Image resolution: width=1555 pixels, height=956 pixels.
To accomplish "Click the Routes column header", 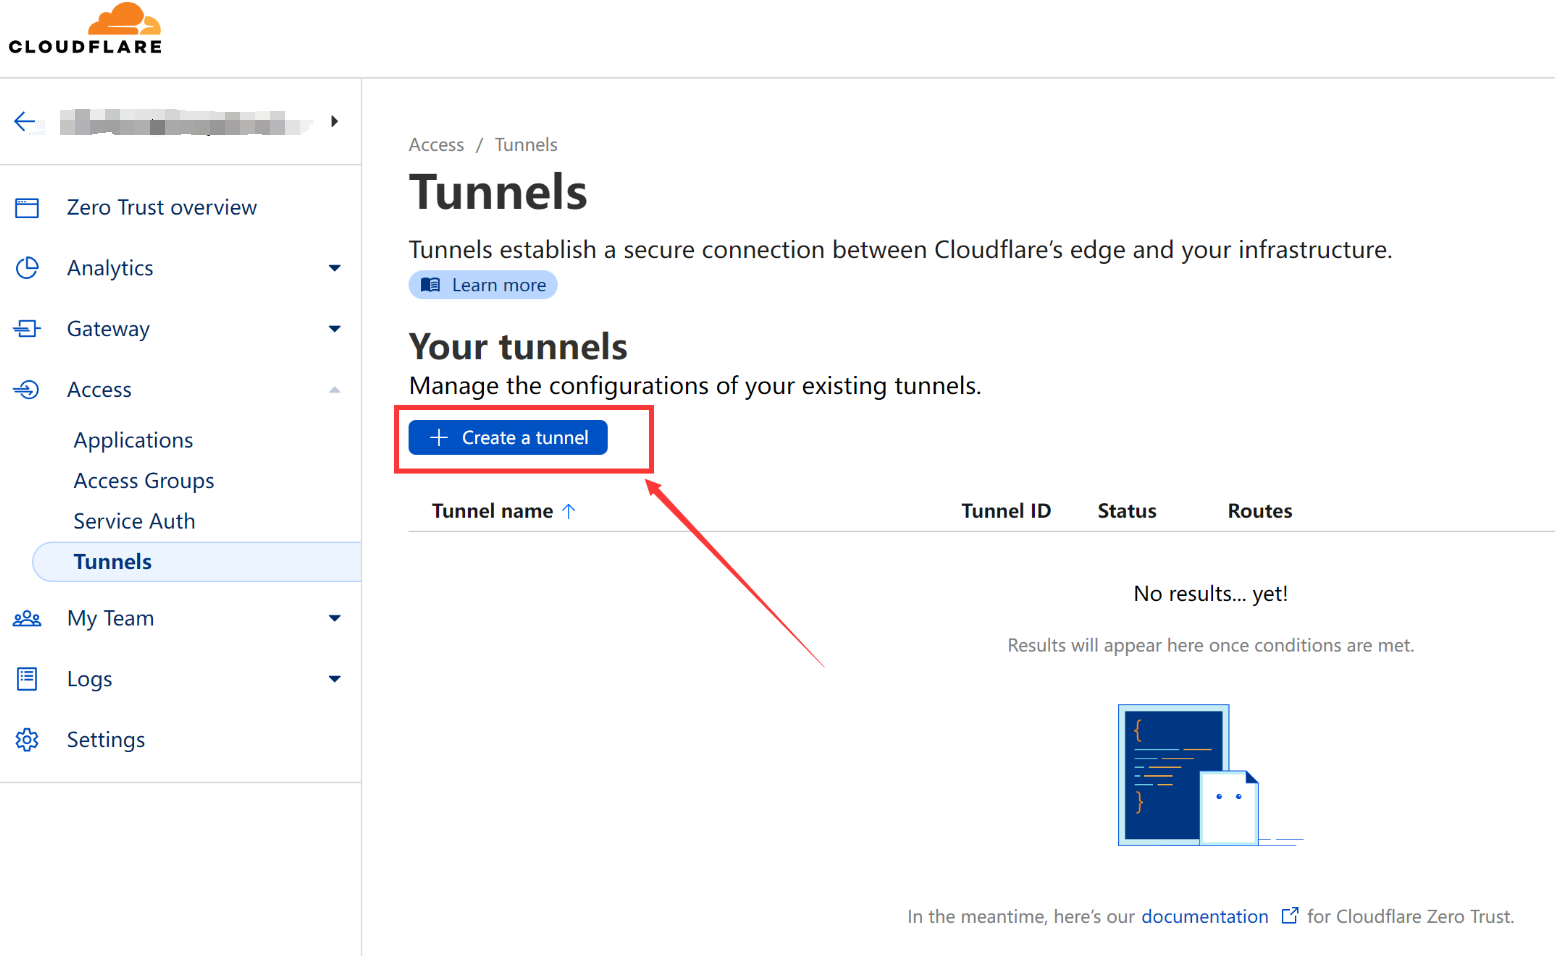I will click(x=1260, y=511).
